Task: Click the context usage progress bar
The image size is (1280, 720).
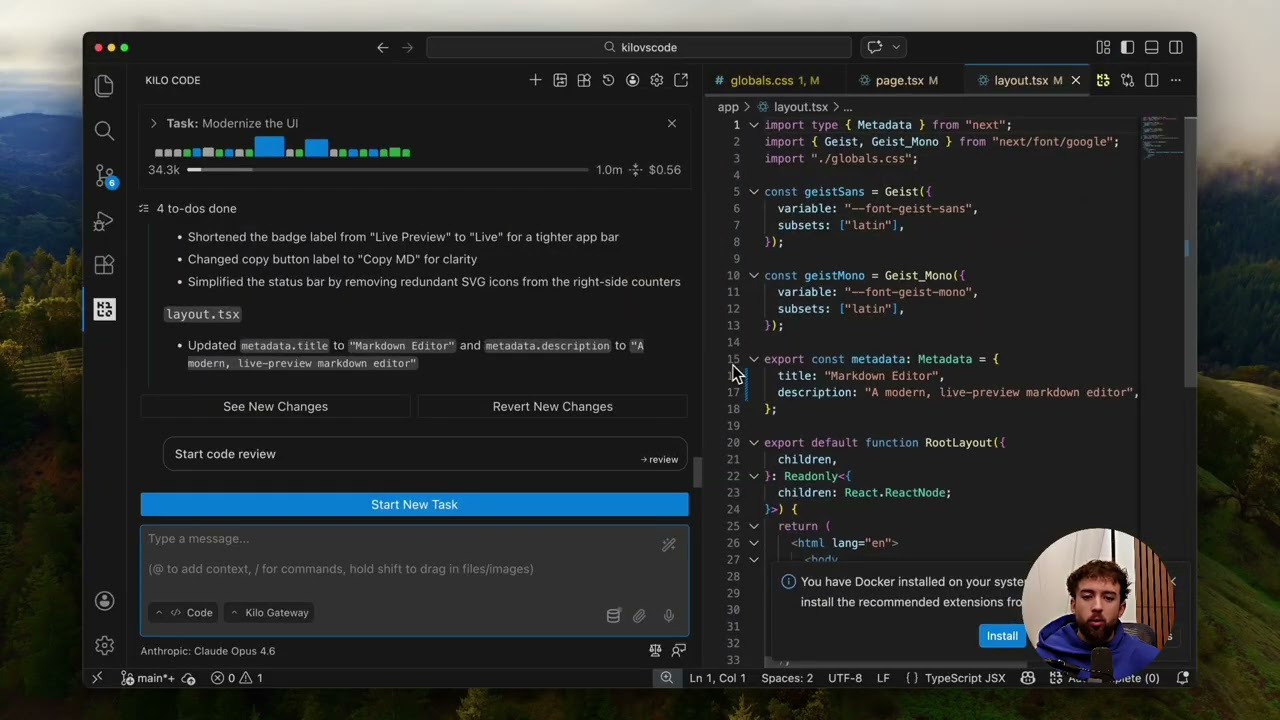Action: pyautogui.click(x=388, y=170)
